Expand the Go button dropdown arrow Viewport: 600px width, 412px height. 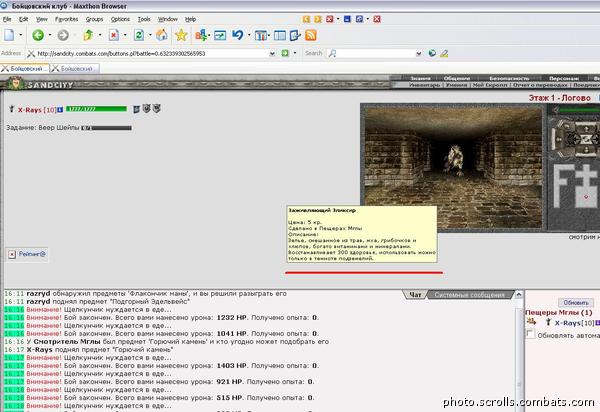(x=295, y=53)
